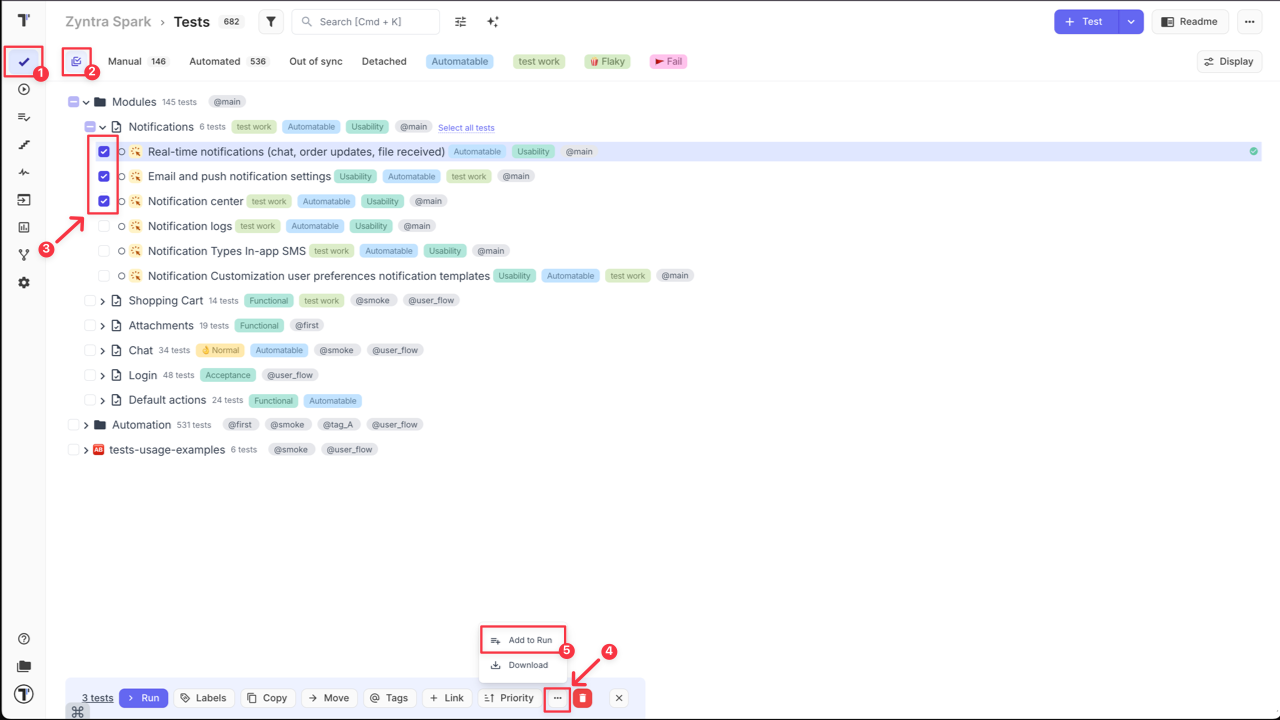This screenshot has width=1280, height=720.
Task: Open the analytics chart icon in sidebar
Action: [x=24, y=227]
